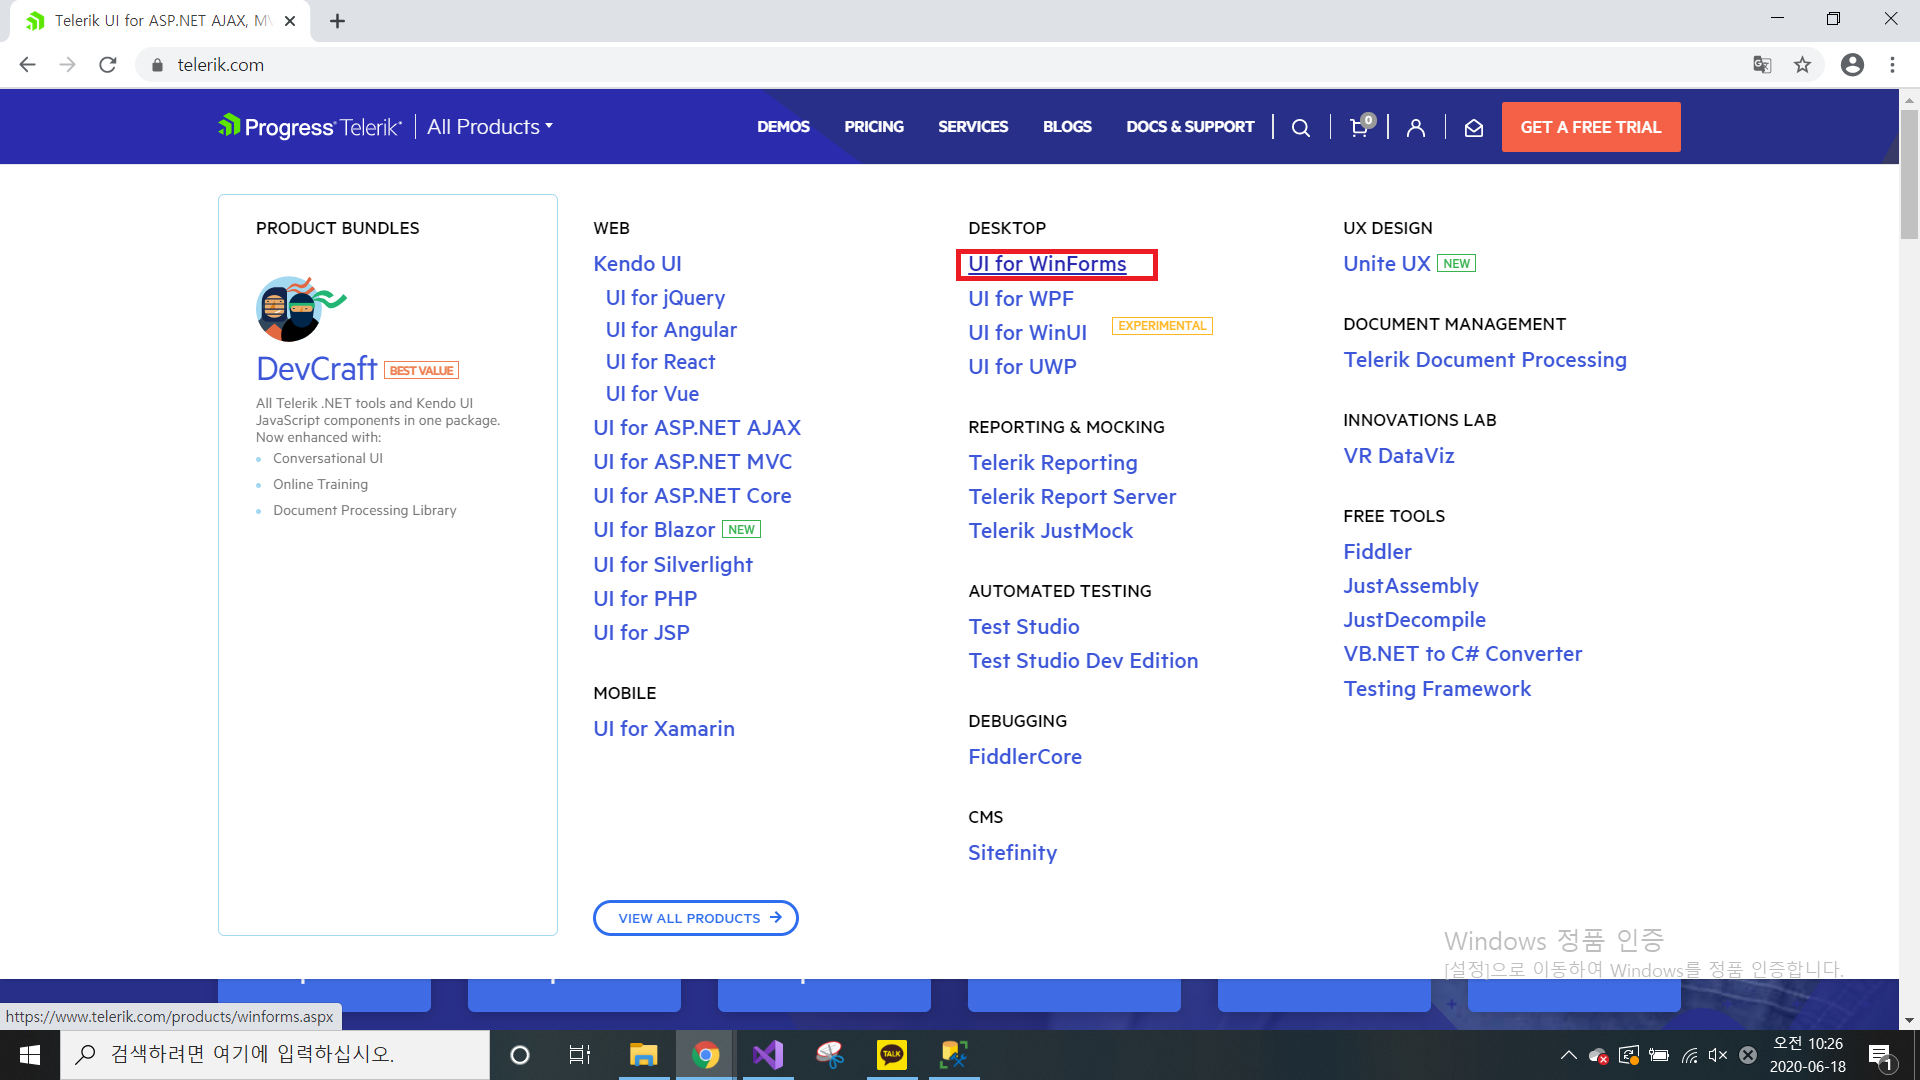Open Visual Studio from the taskbar

click(x=768, y=1055)
